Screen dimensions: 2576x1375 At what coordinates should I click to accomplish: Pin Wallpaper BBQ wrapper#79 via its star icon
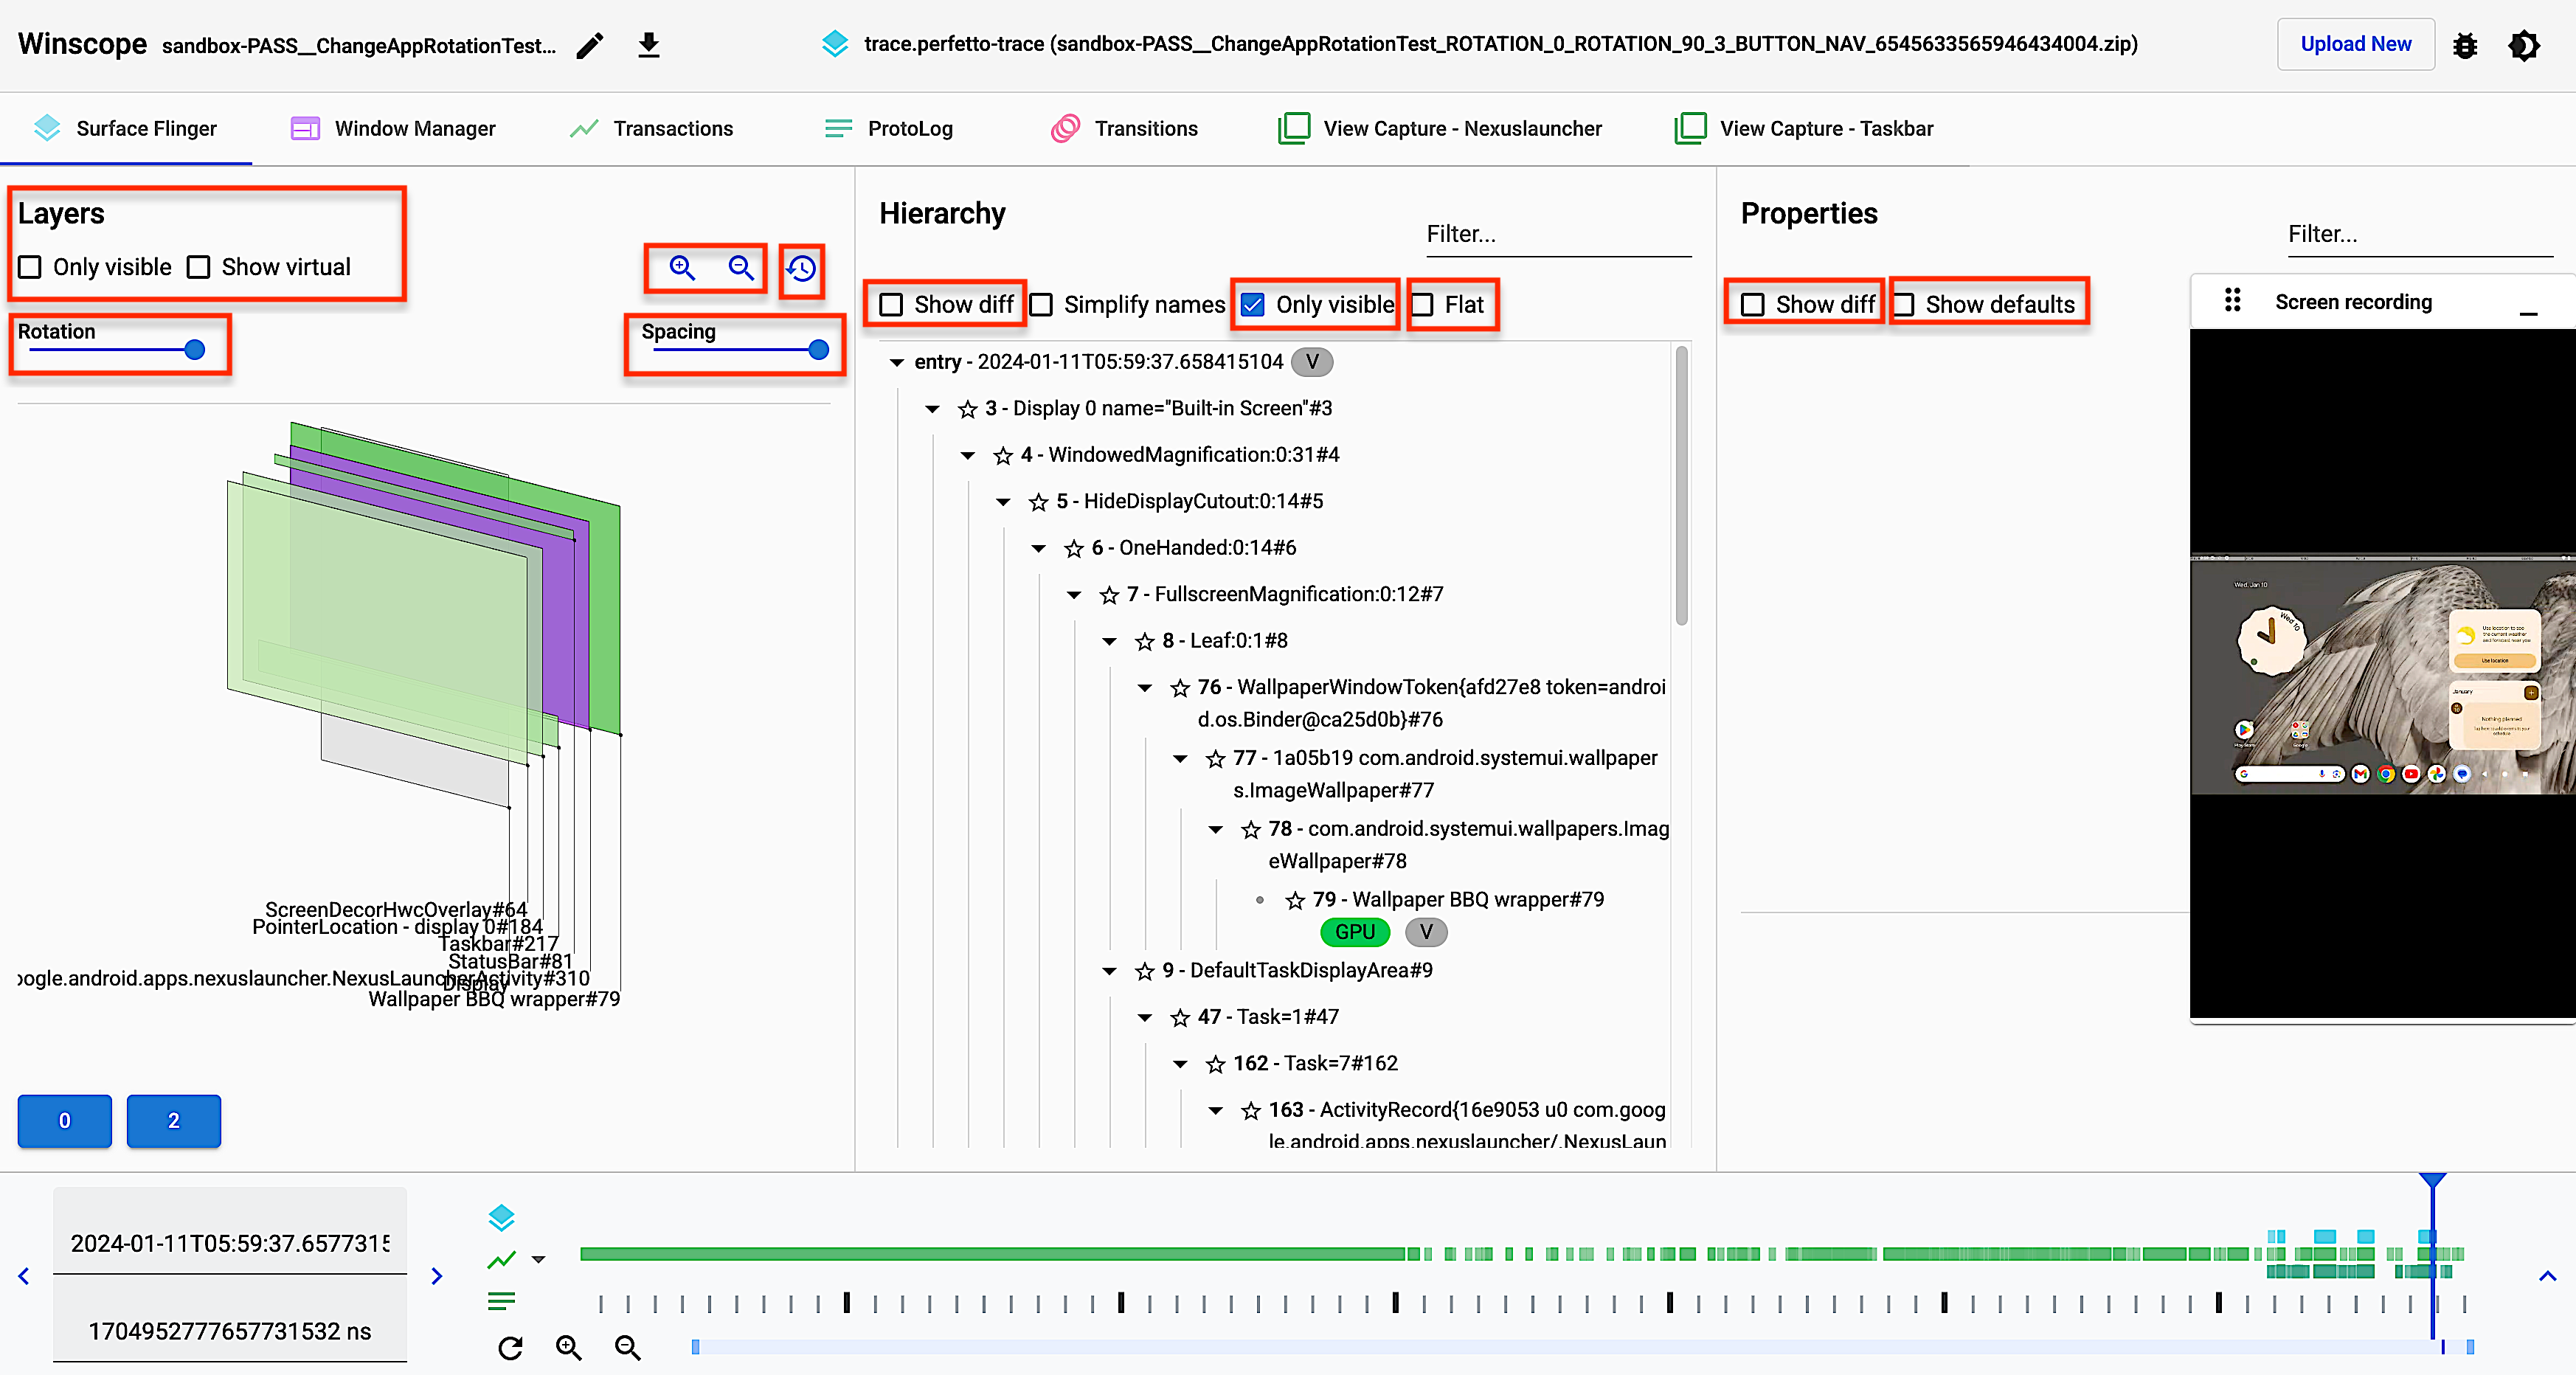tap(1295, 899)
